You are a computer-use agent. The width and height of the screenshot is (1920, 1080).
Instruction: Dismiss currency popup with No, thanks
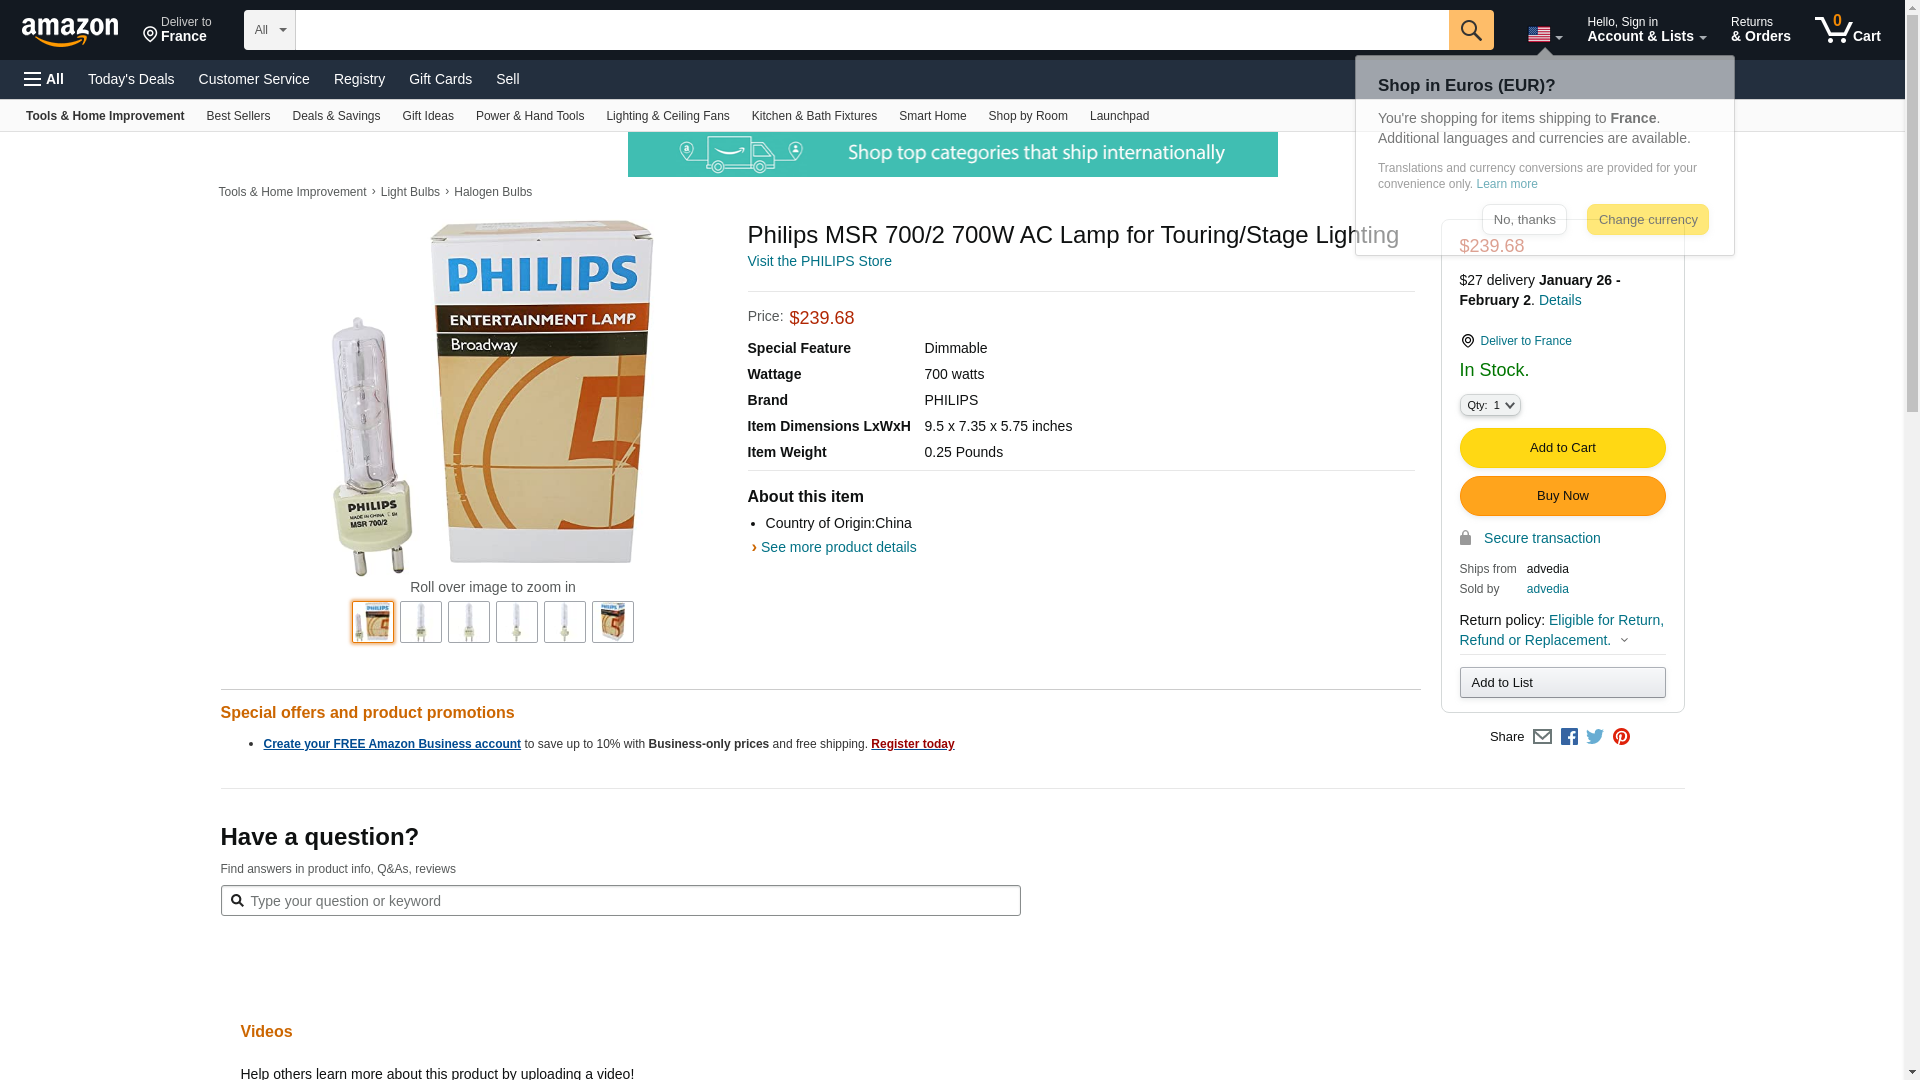coord(1524,220)
